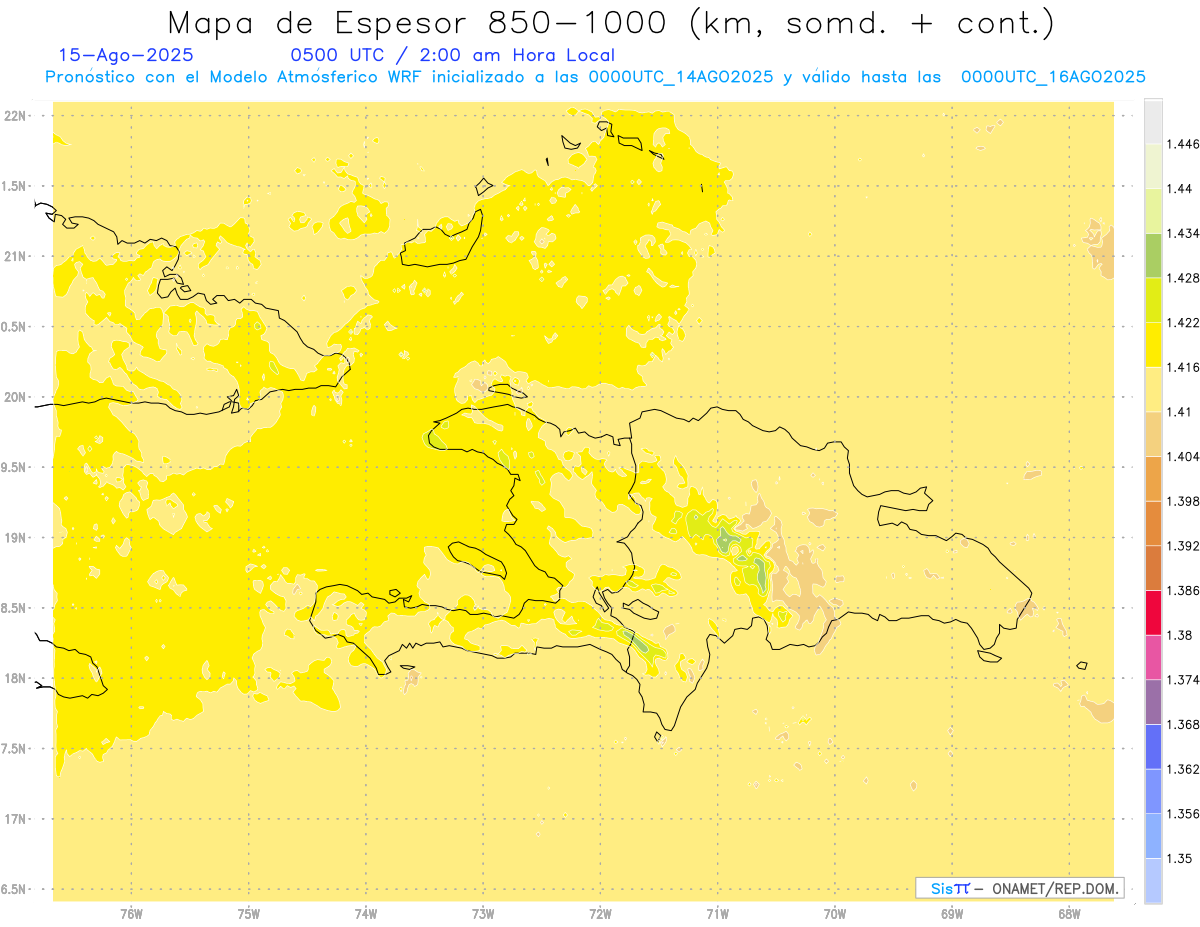
Task: Click the latitude label "9.5N"
Action: coord(15,468)
